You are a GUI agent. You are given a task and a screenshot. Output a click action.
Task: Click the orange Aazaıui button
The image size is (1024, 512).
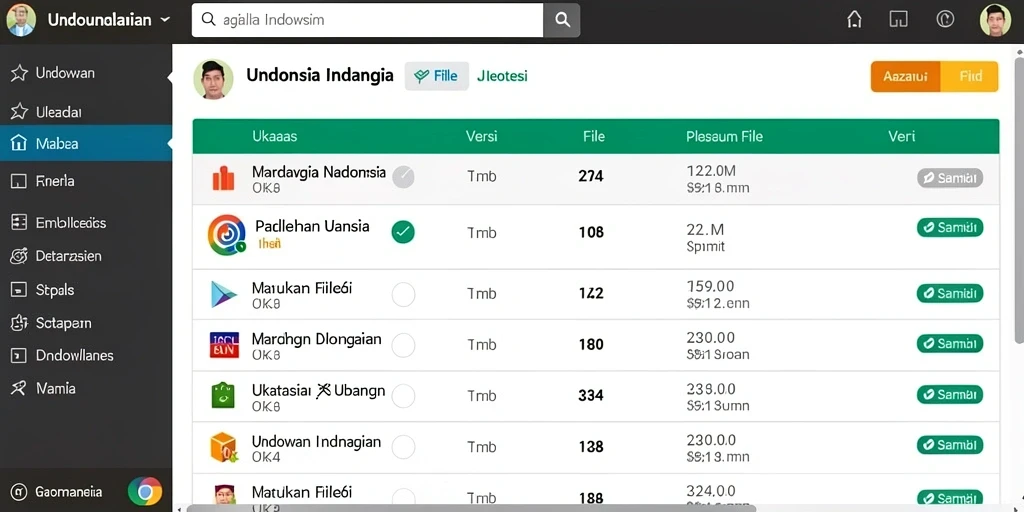905,76
